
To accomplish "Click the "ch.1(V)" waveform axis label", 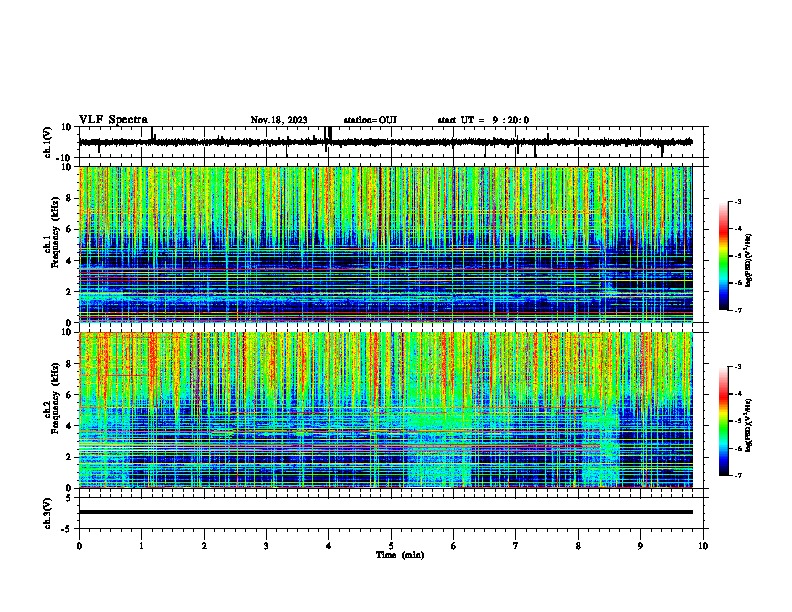I will 48,142.
